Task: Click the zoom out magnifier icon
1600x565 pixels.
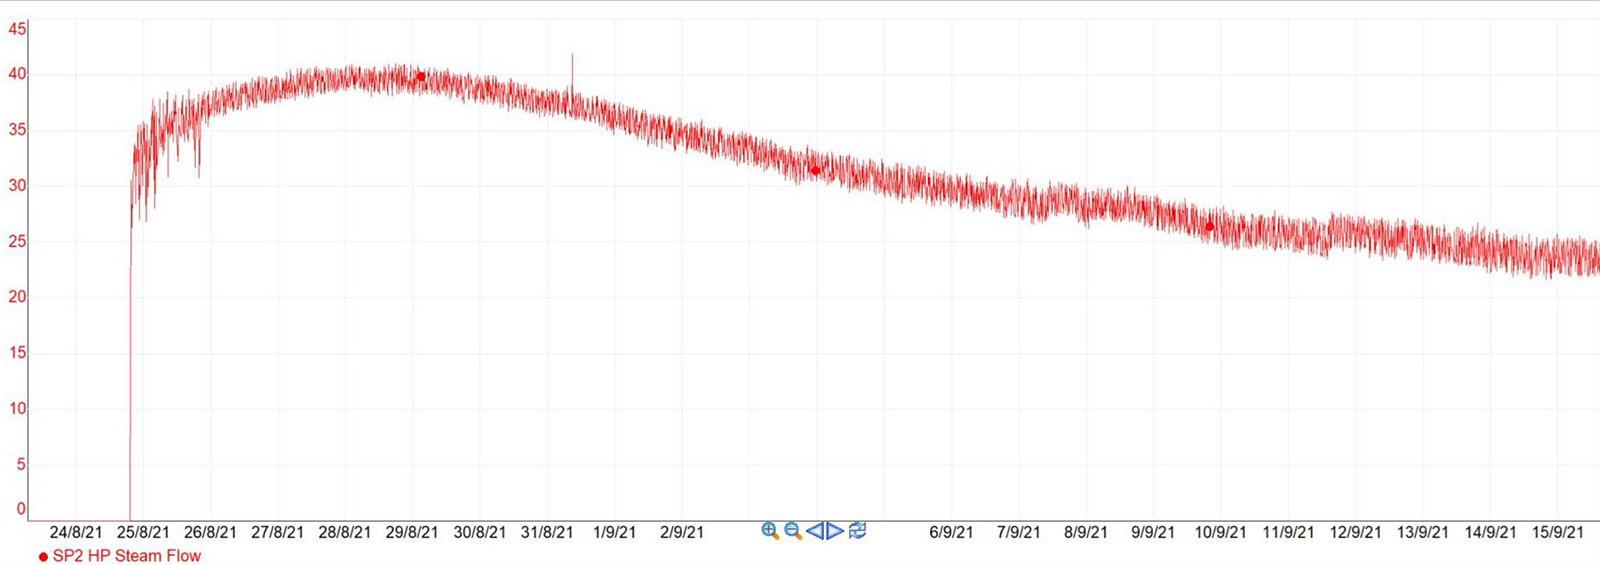Action: (x=793, y=531)
